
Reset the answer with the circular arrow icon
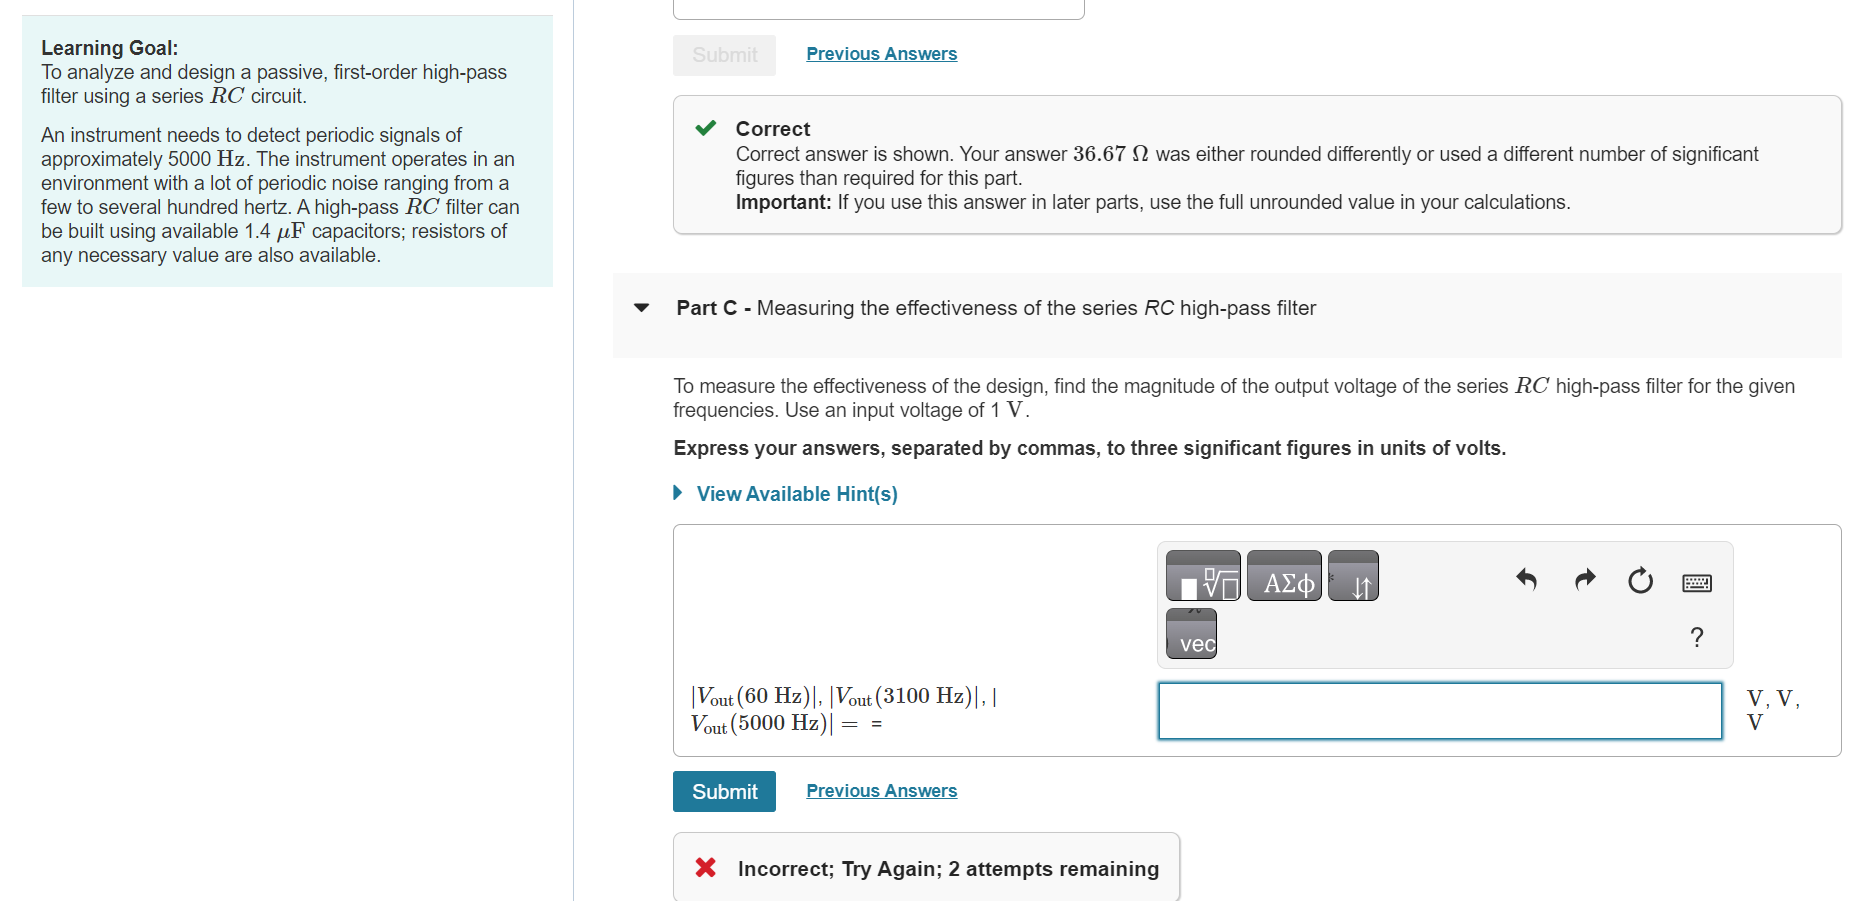pyautogui.click(x=1640, y=580)
